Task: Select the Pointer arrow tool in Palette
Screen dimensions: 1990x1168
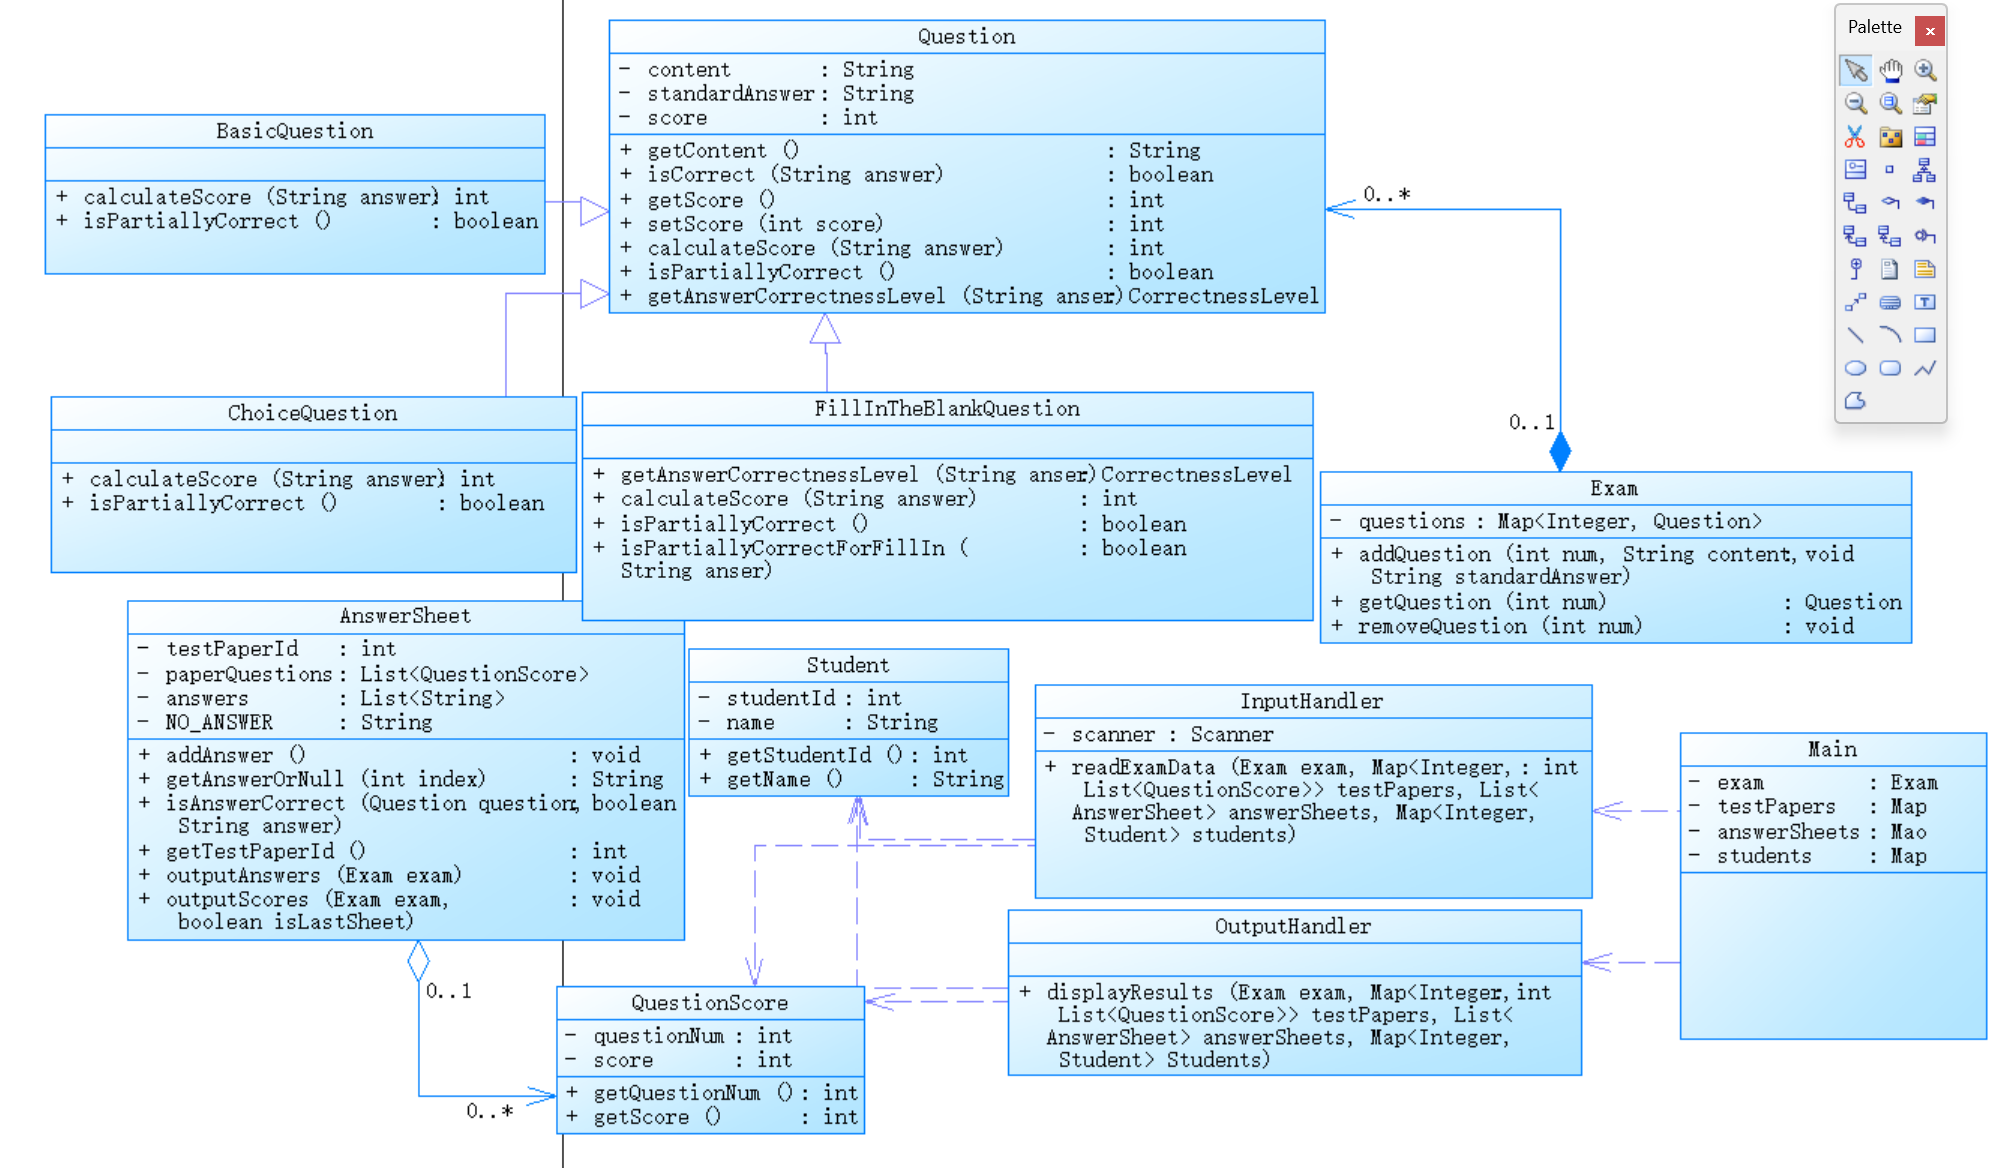Action: 1855,70
